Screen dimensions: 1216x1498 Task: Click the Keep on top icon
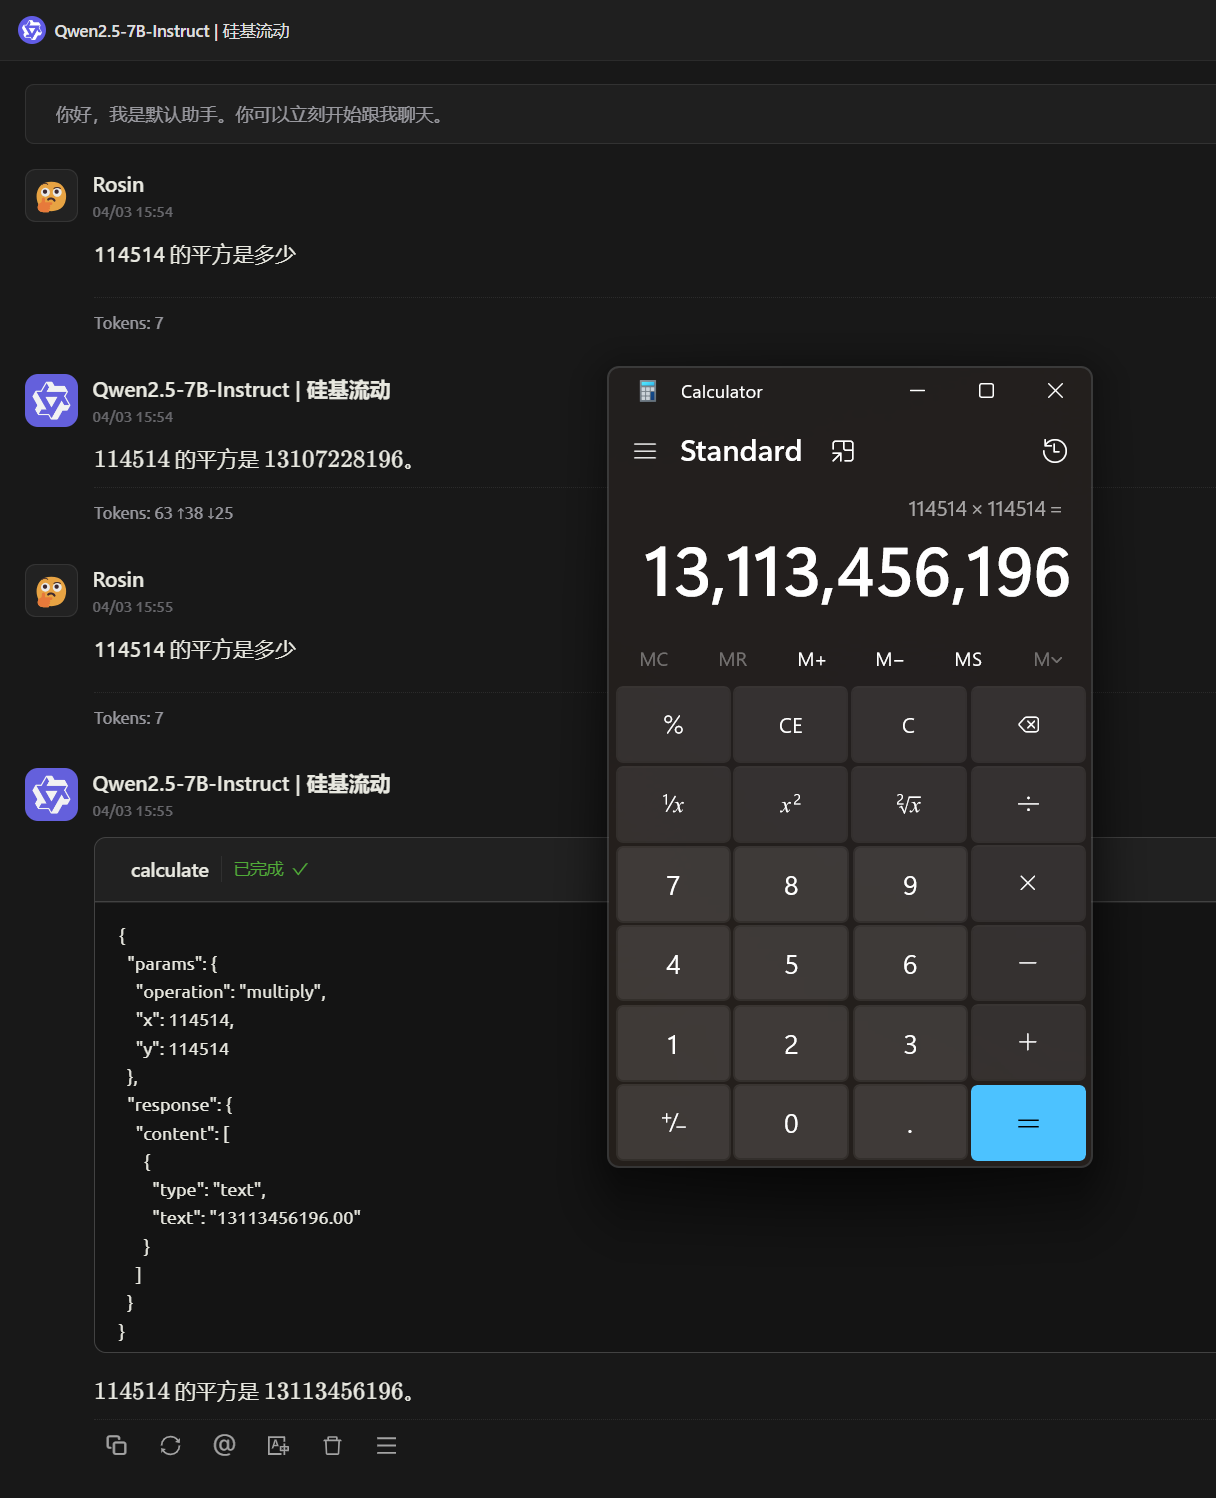tap(843, 451)
